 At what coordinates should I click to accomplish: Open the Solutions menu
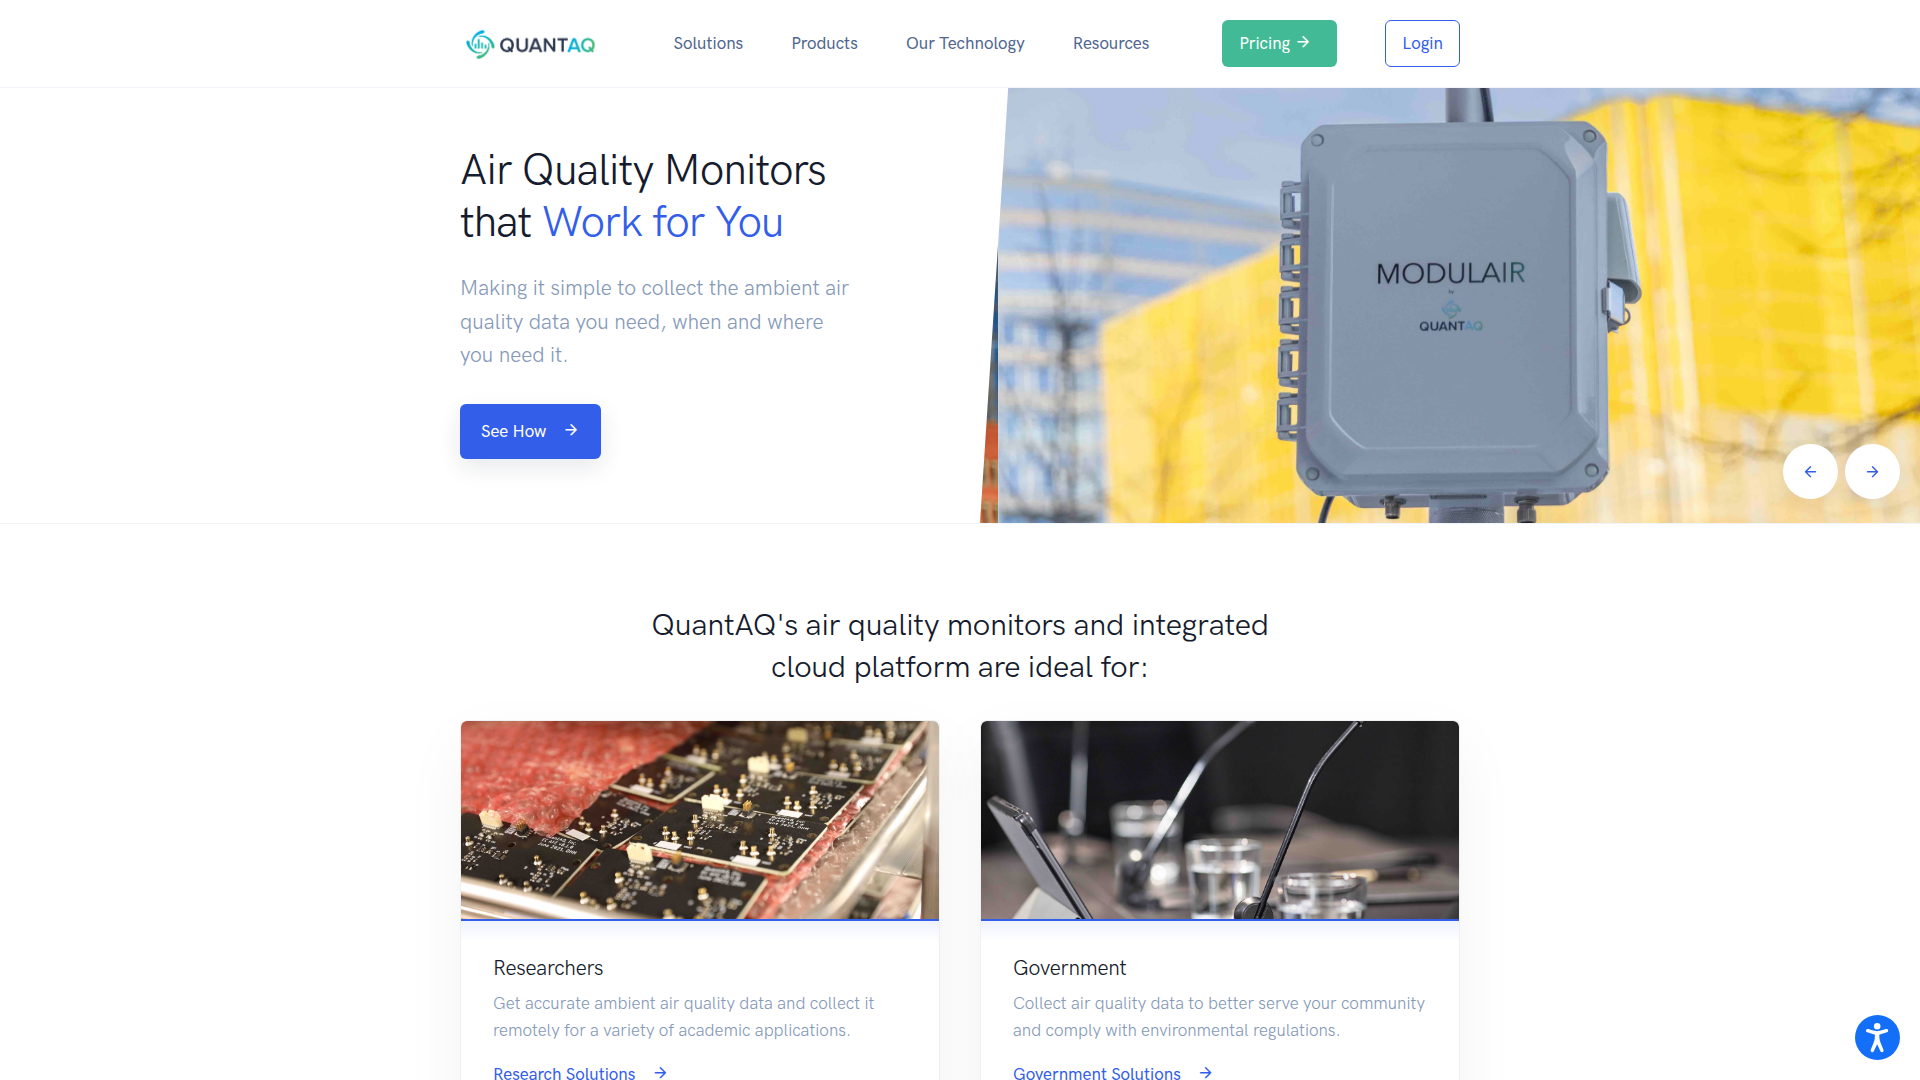[708, 43]
